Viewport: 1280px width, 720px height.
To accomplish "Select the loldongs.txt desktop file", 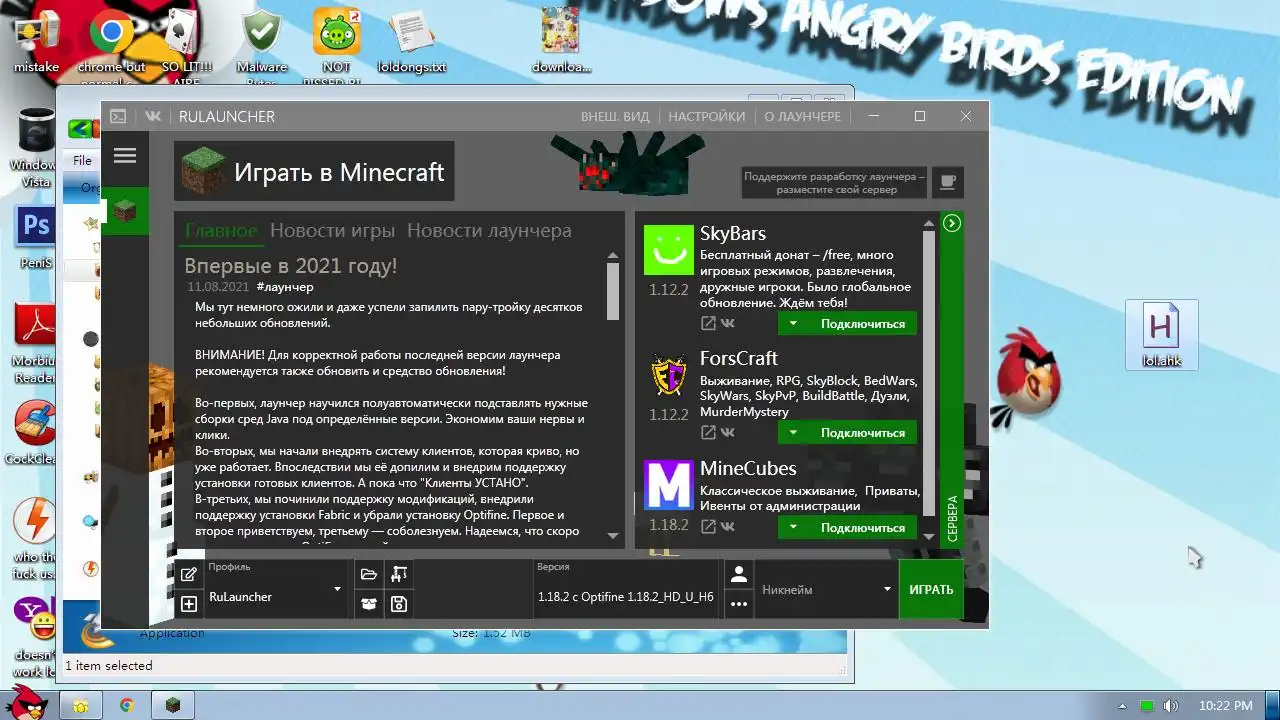I will click(x=411, y=42).
